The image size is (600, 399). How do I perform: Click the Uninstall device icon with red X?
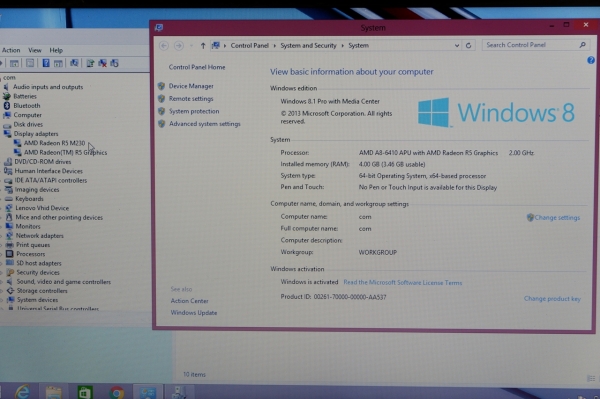click(x=103, y=63)
